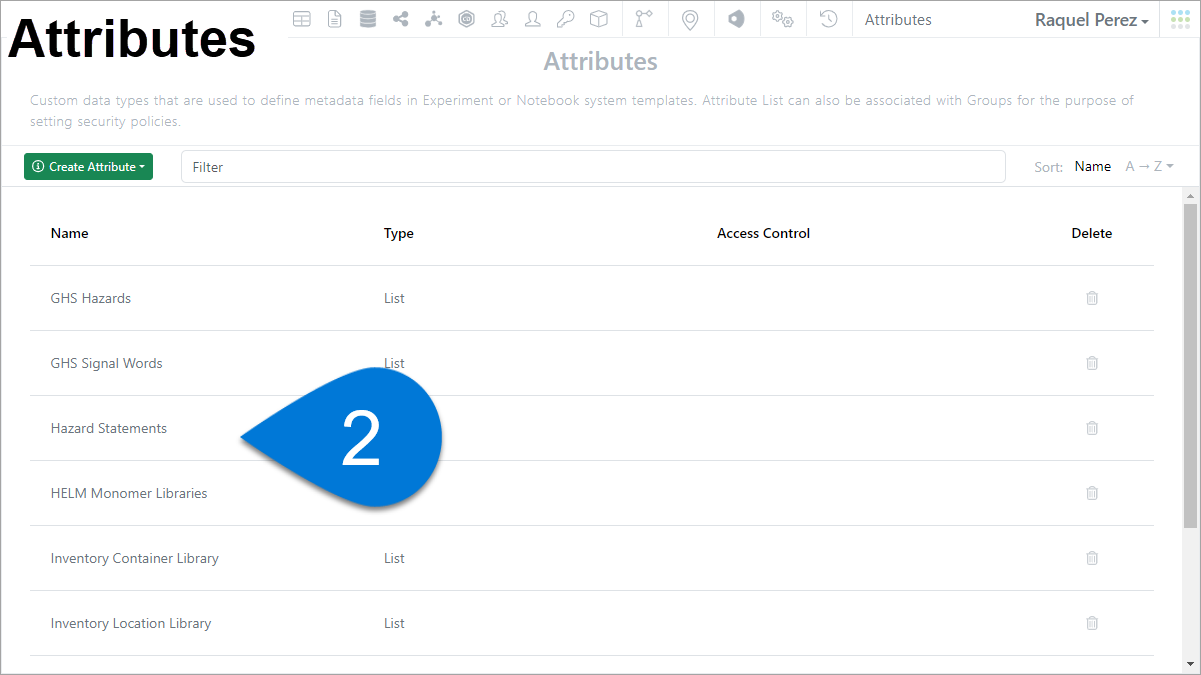Open the history clock icon
Image resolution: width=1201 pixels, height=675 pixels.
pyautogui.click(x=828, y=19)
